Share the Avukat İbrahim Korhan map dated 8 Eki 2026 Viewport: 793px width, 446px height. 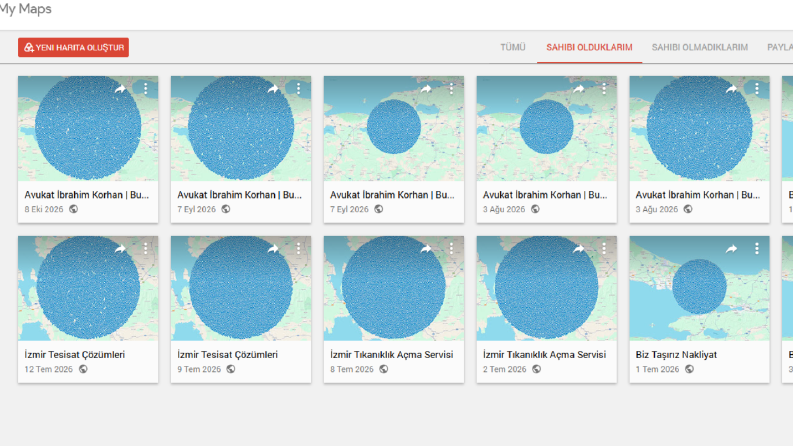(x=120, y=89)
